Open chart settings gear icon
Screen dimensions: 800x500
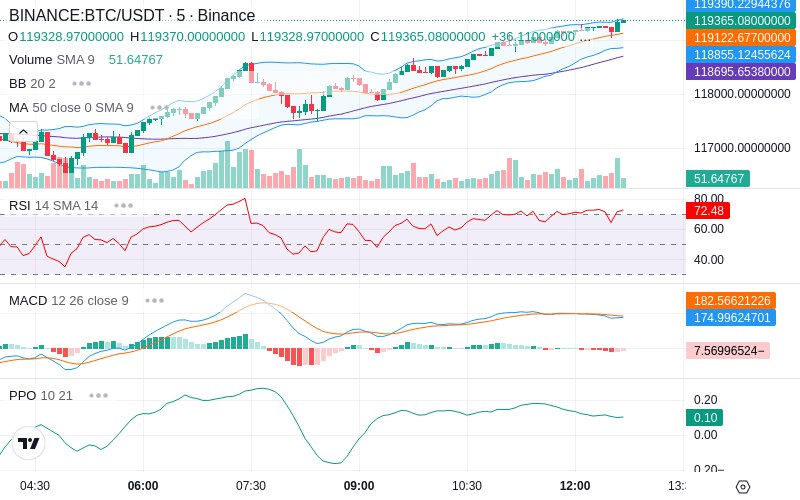tap(743, 487)
